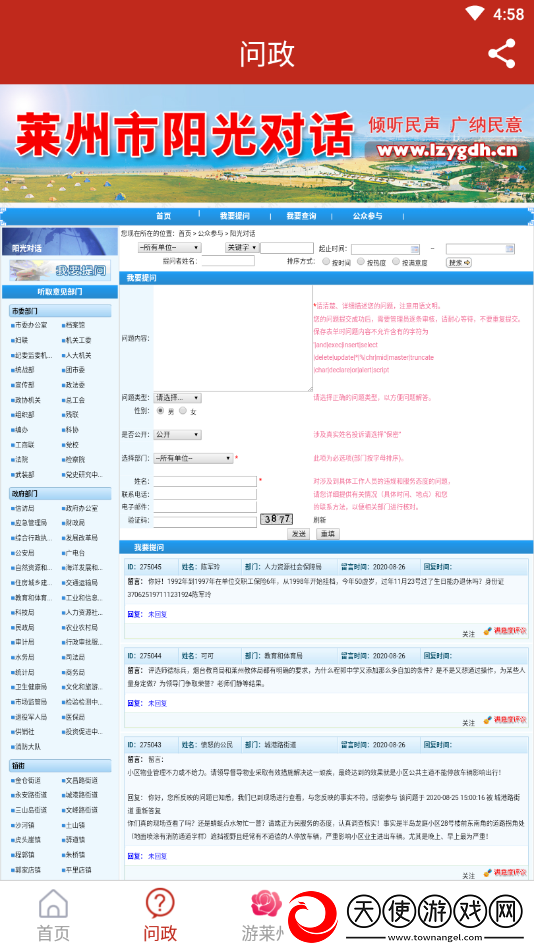This screenshot has width=534, height=949.
Task: Open 公众参与 in the navigation bar
Action: click(368, 216)
